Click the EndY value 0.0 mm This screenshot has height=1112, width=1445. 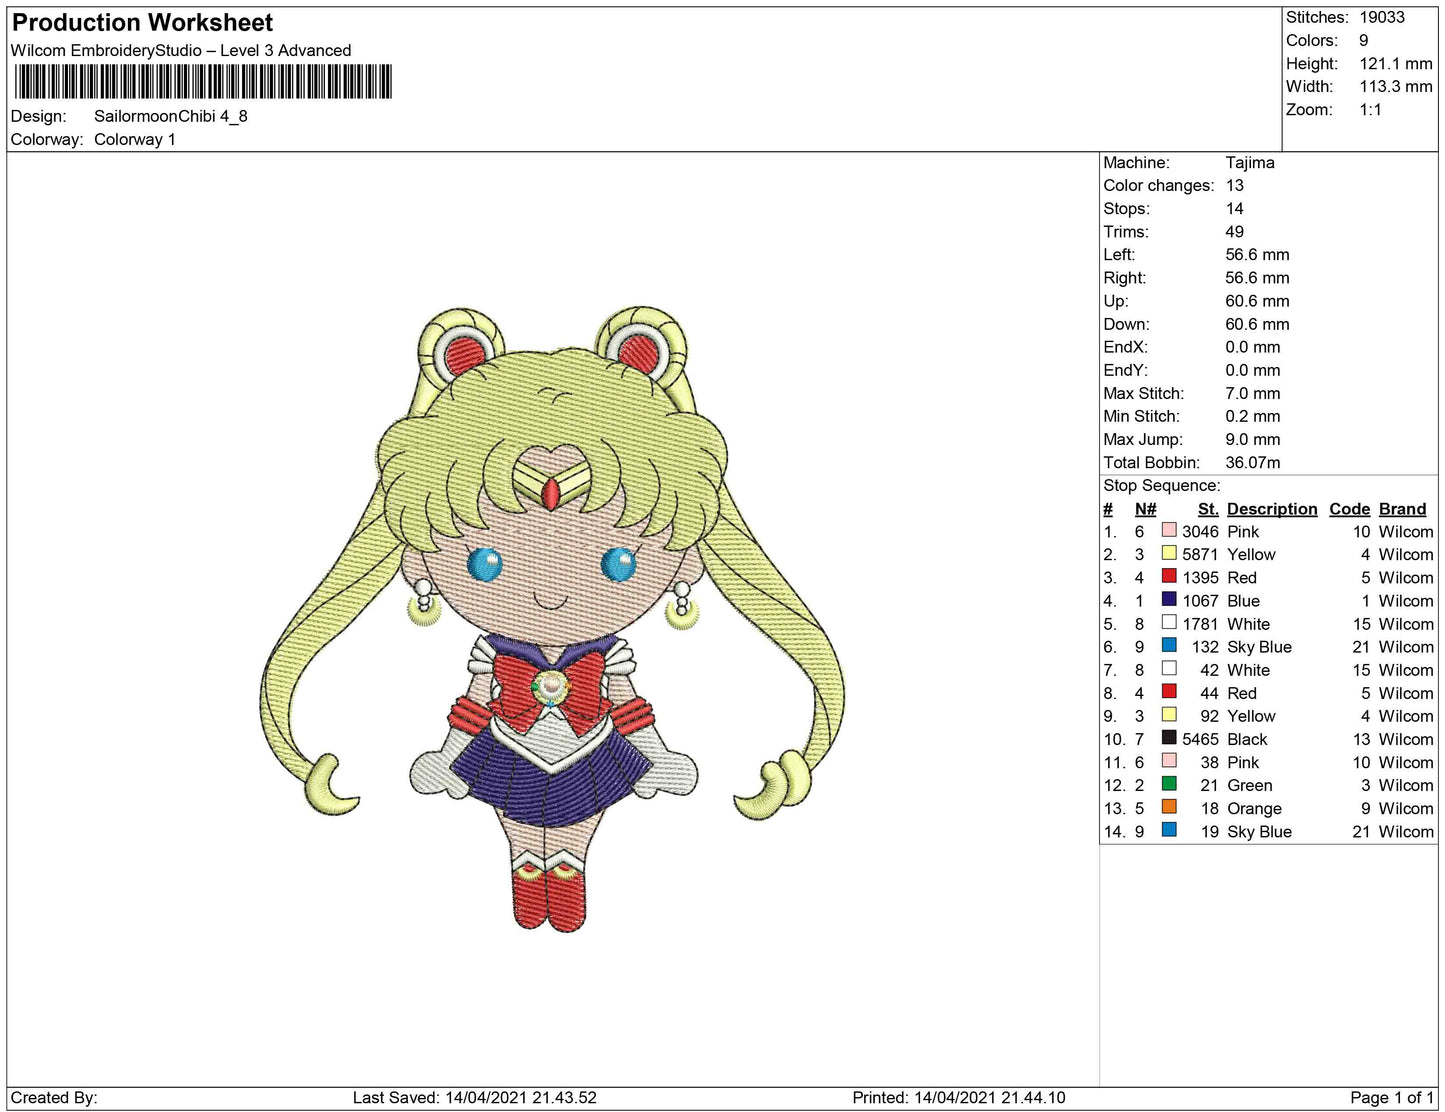tap(1252, 370)
